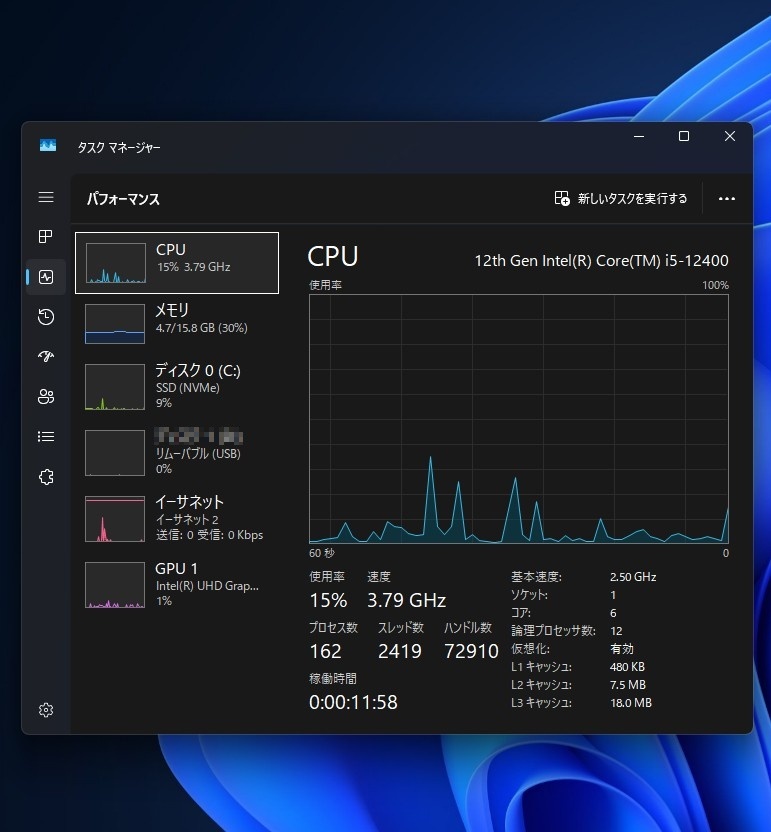Screen dimensions: 771x832
Task: Select the CPU performance item
Action: [177, 263]
